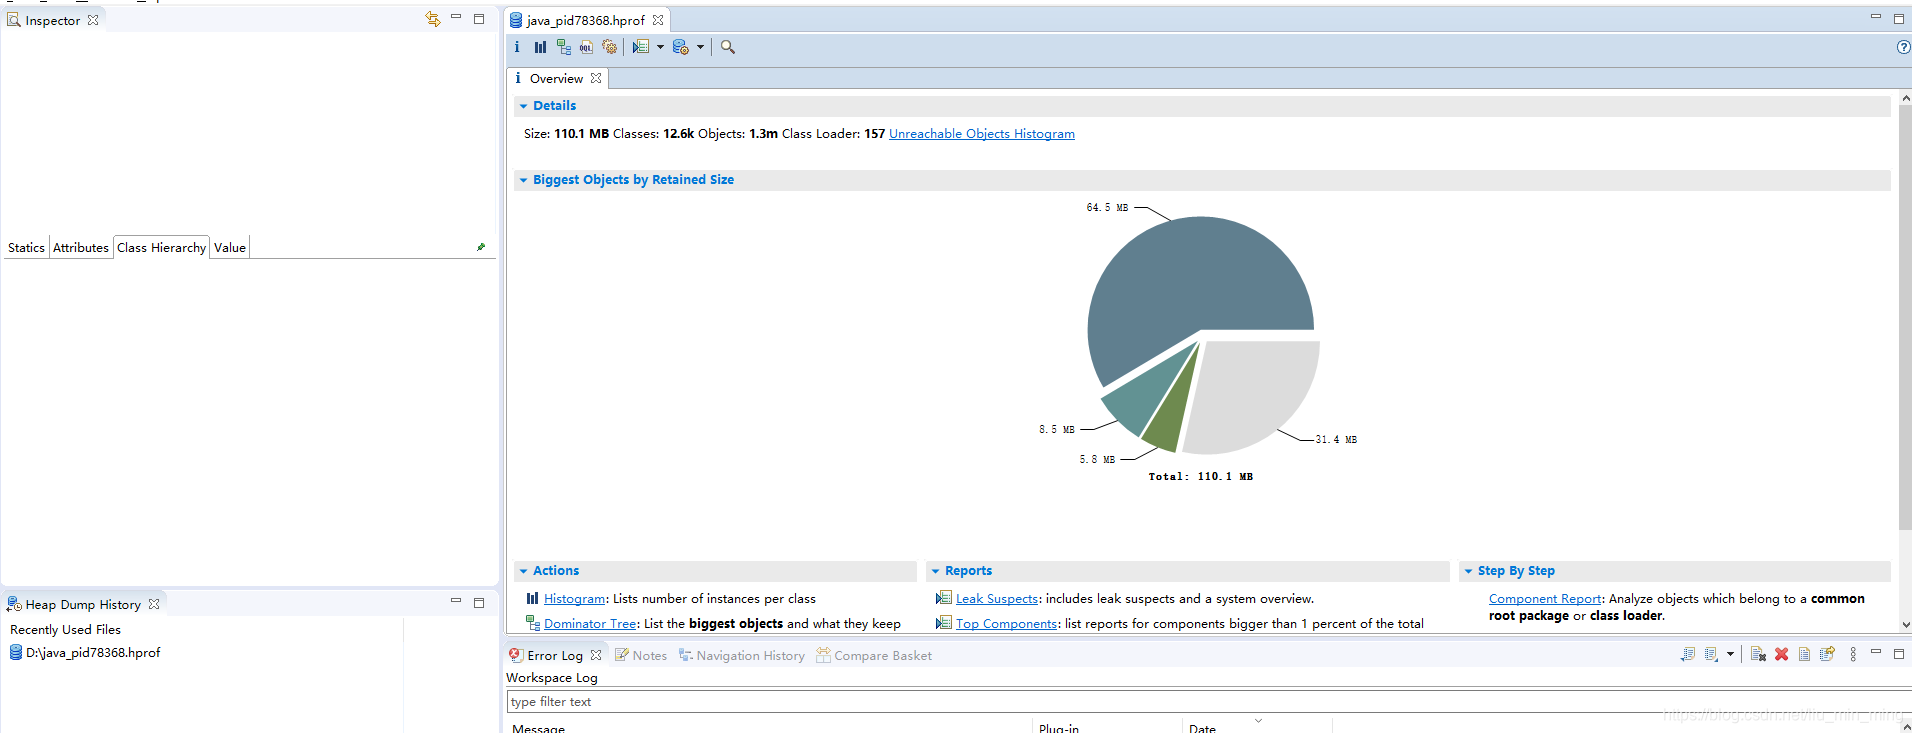Open Log file icon in Error Log
Viewport: 1912px width, 733px height.
tap(1804, 654)
